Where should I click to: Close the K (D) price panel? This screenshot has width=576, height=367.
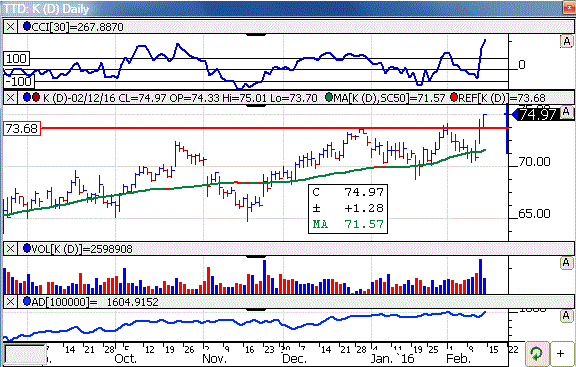pyautogui.click(x=10, y=98)
